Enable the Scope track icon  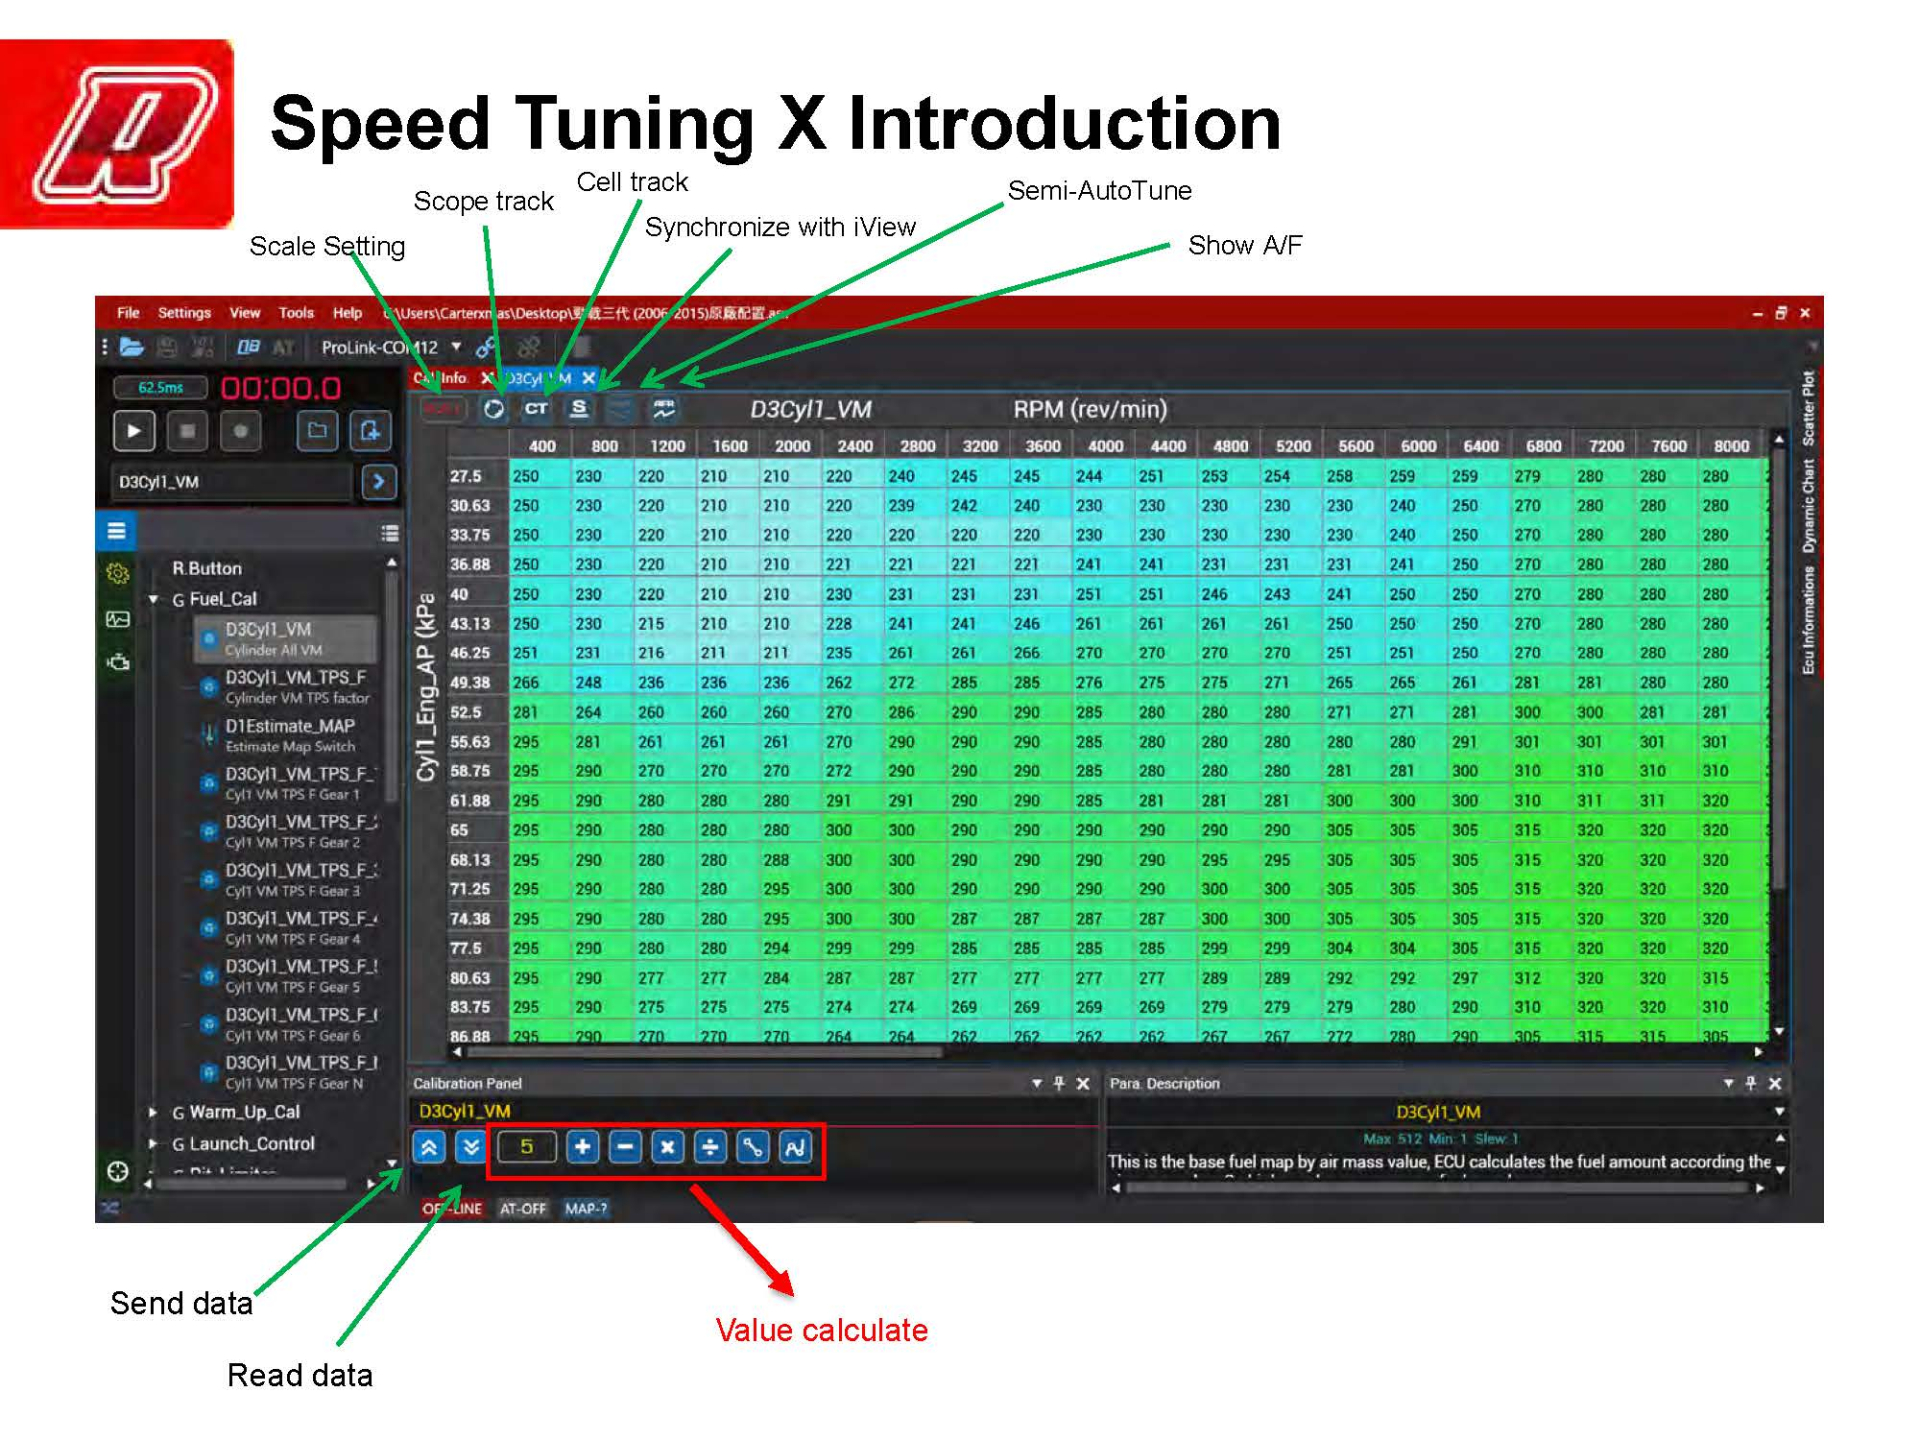point(492,410)
